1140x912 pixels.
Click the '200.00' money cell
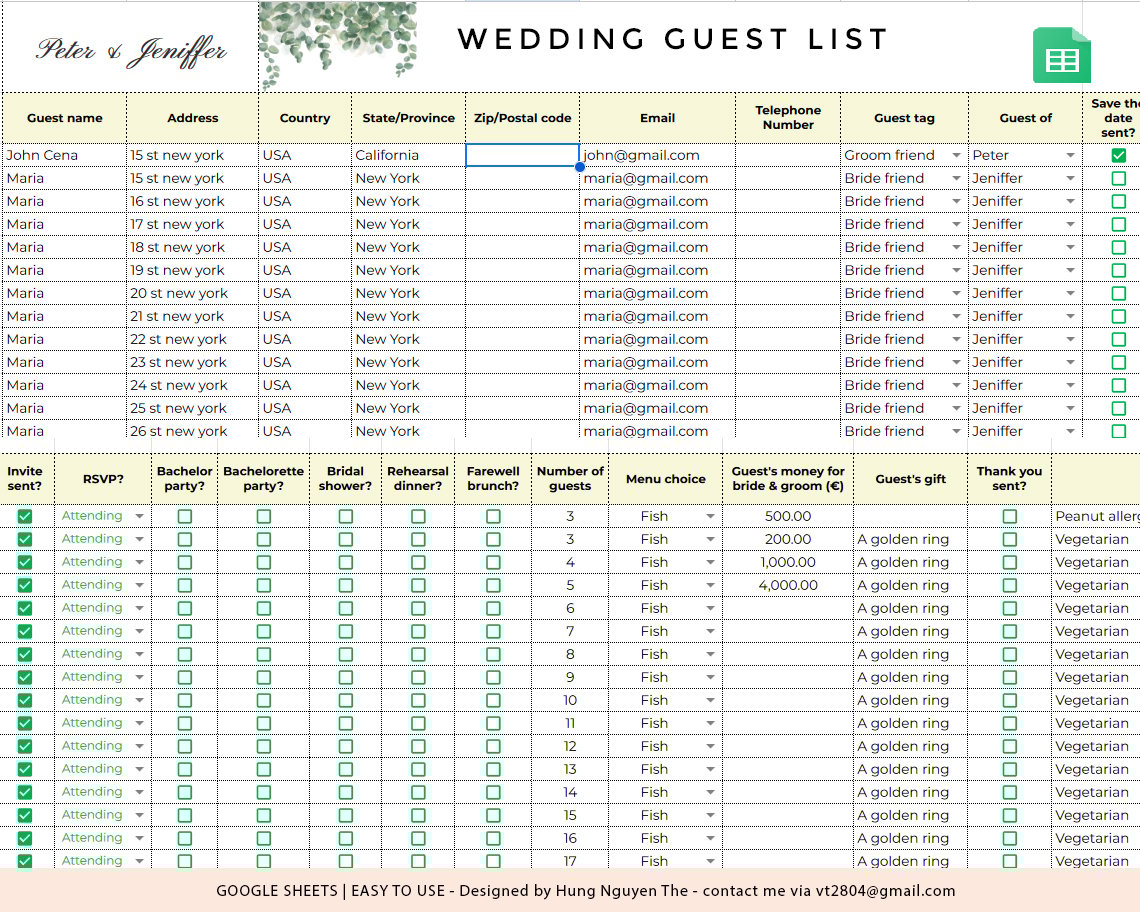click(x=788, y=539)
